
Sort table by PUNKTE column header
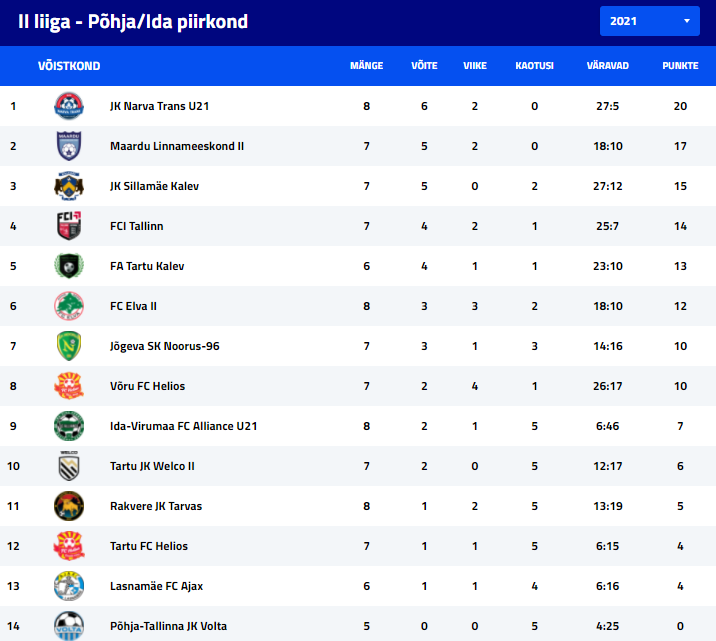(x=680, y=66)
